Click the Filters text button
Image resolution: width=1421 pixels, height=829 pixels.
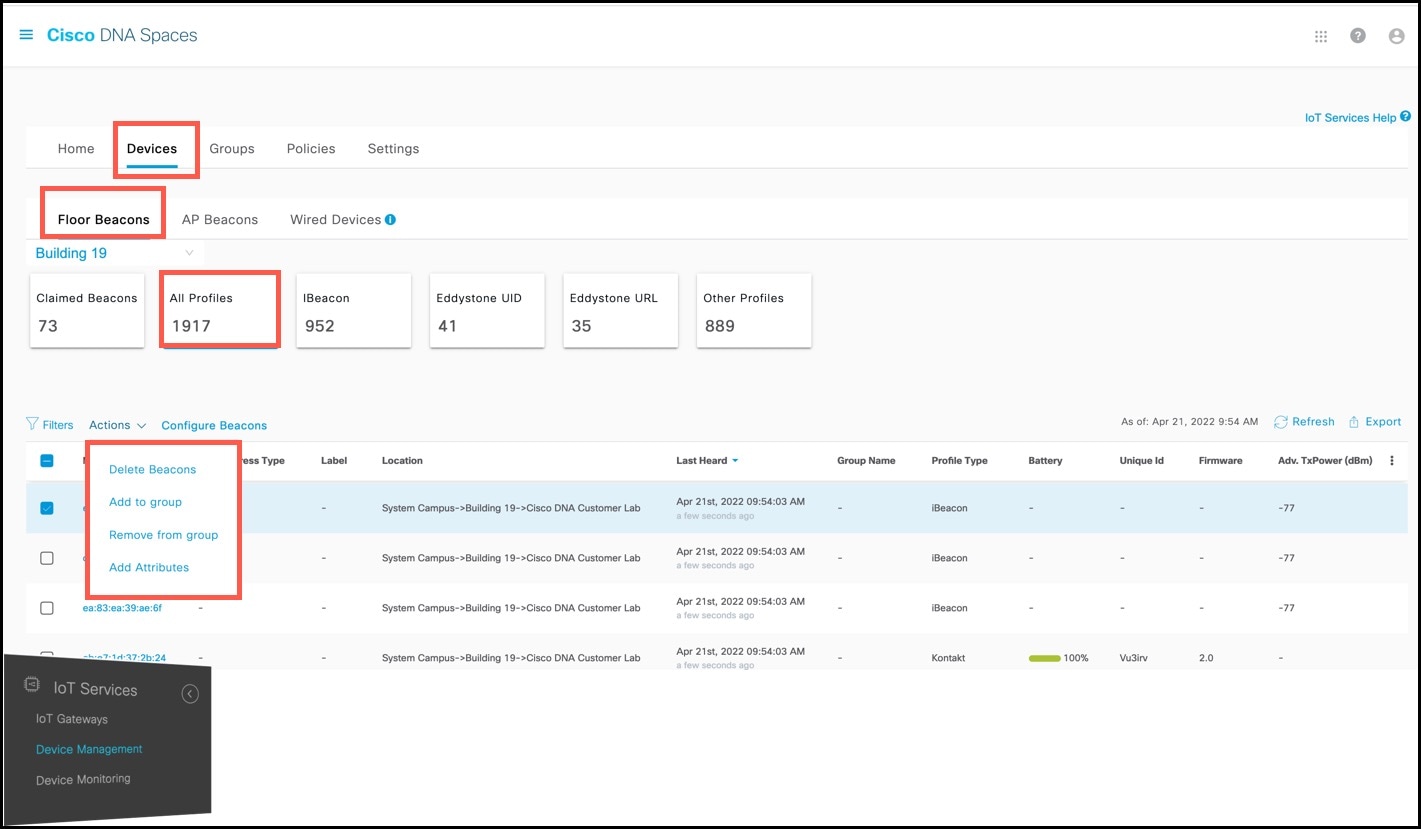(x=58, y=425)
